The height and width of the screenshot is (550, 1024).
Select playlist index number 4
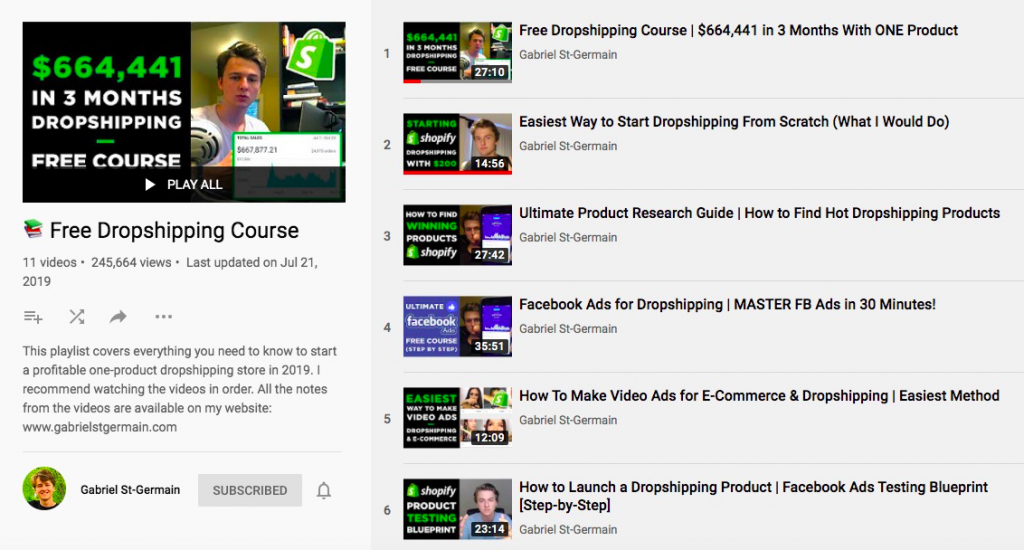[x=387, y=328]
